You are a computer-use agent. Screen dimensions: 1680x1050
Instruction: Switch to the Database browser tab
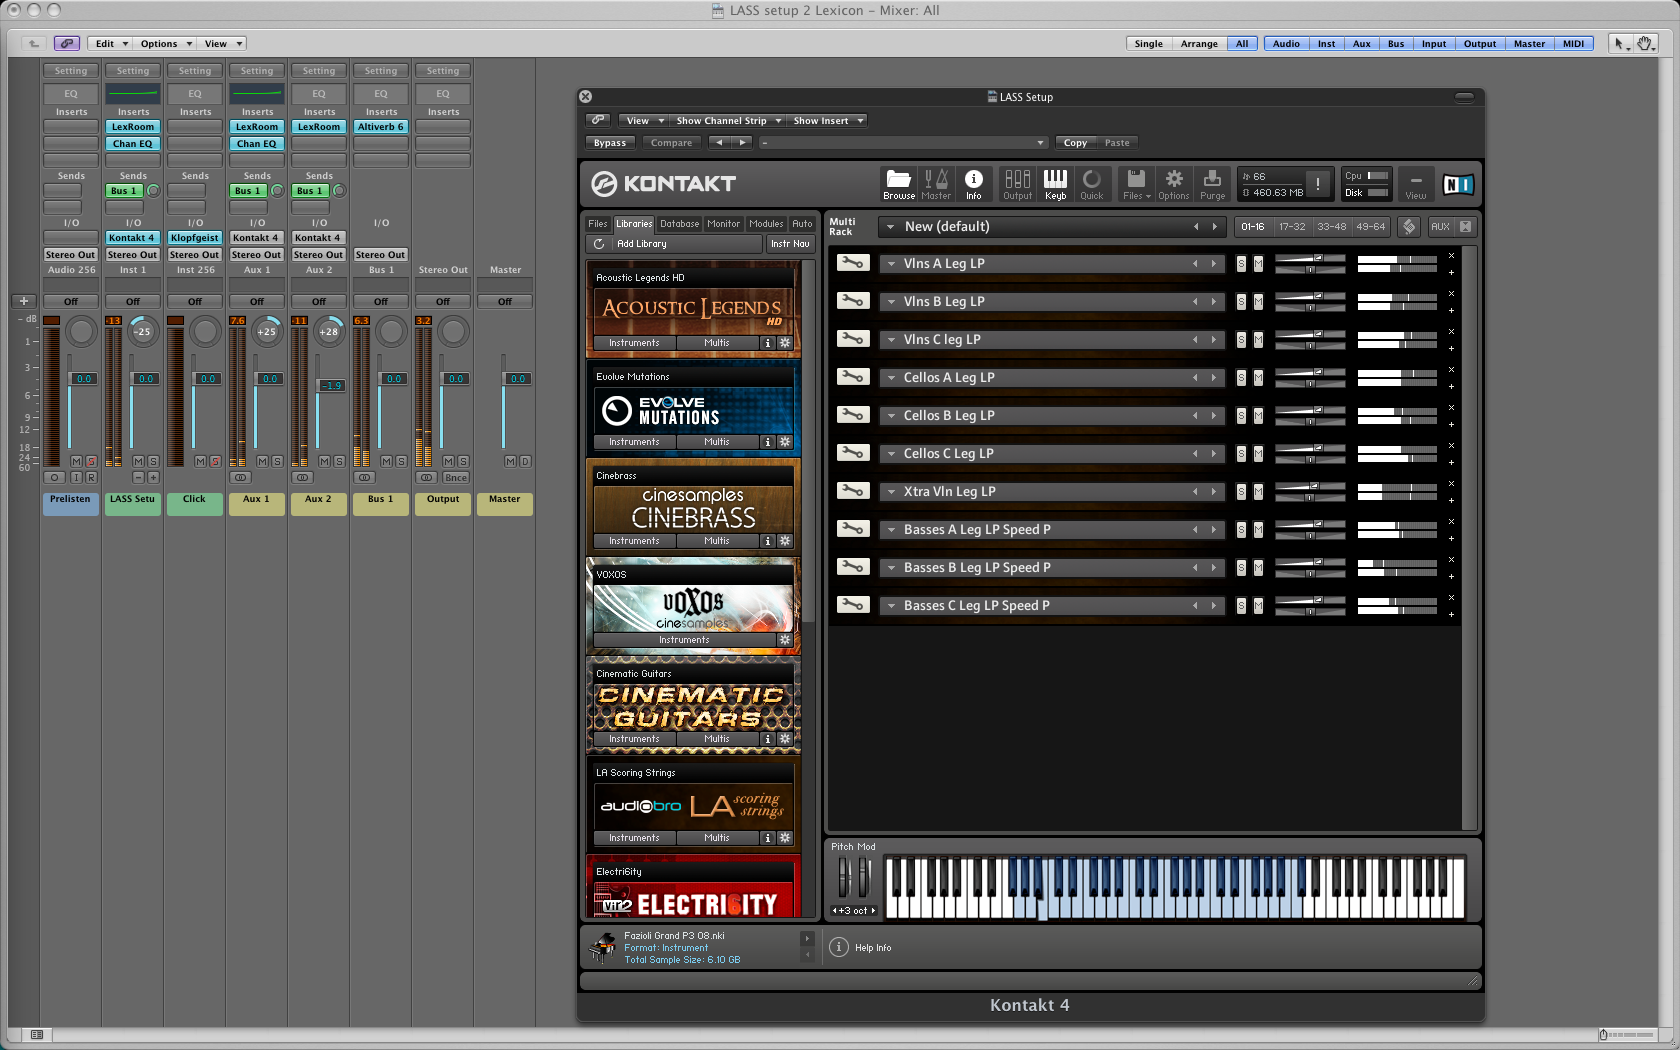(x=679, y=224)
